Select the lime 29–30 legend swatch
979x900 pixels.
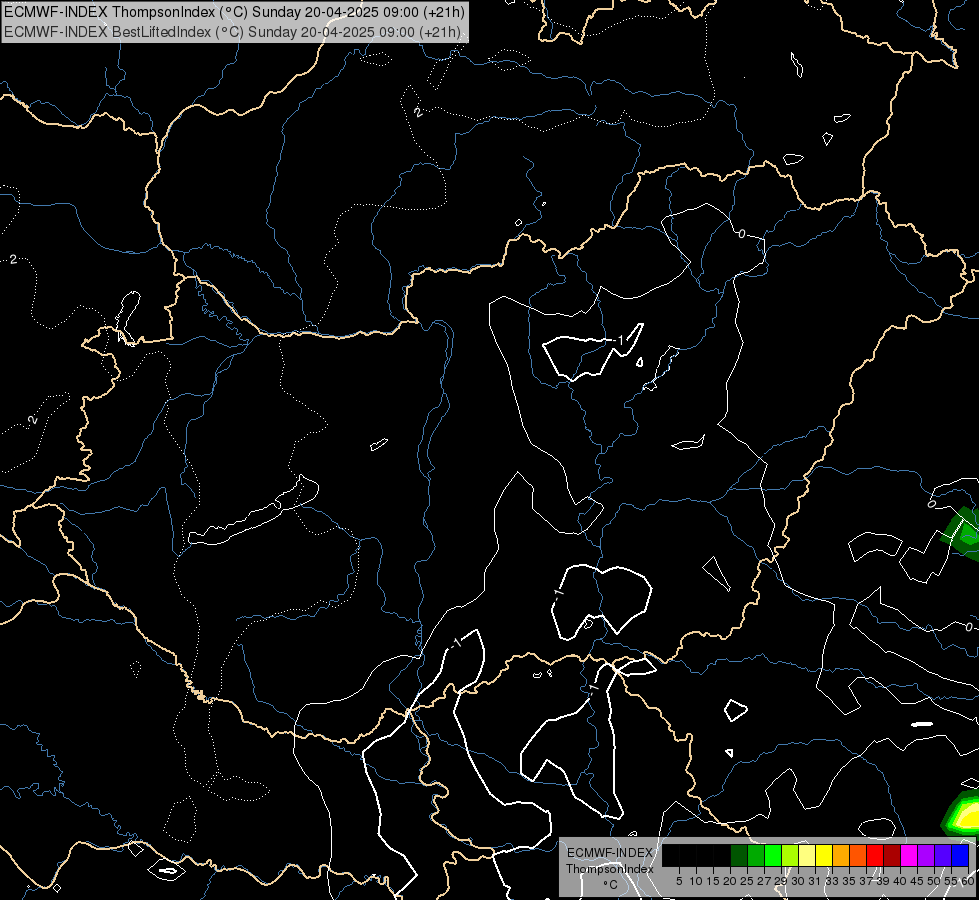[790, 855]
